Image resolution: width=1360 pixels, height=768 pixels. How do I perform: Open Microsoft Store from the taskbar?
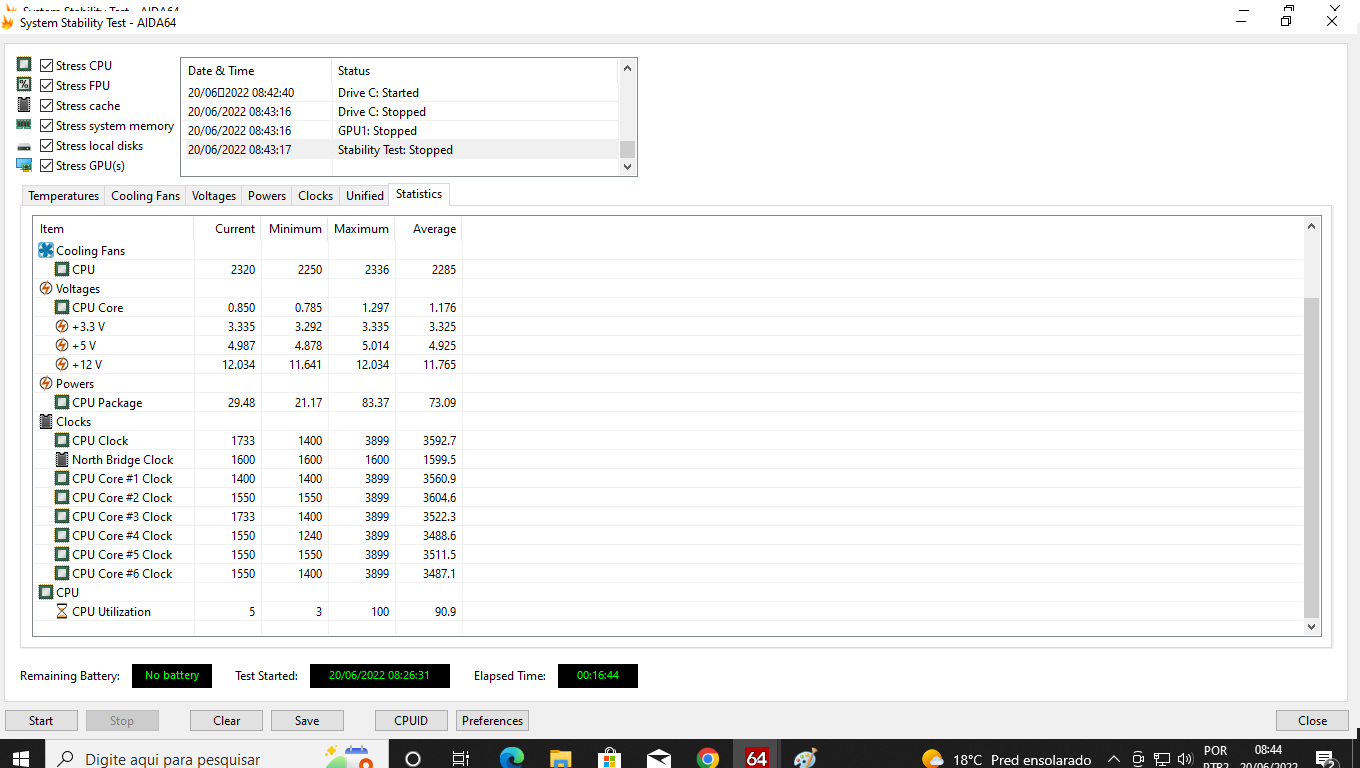(x=609, y=758)
